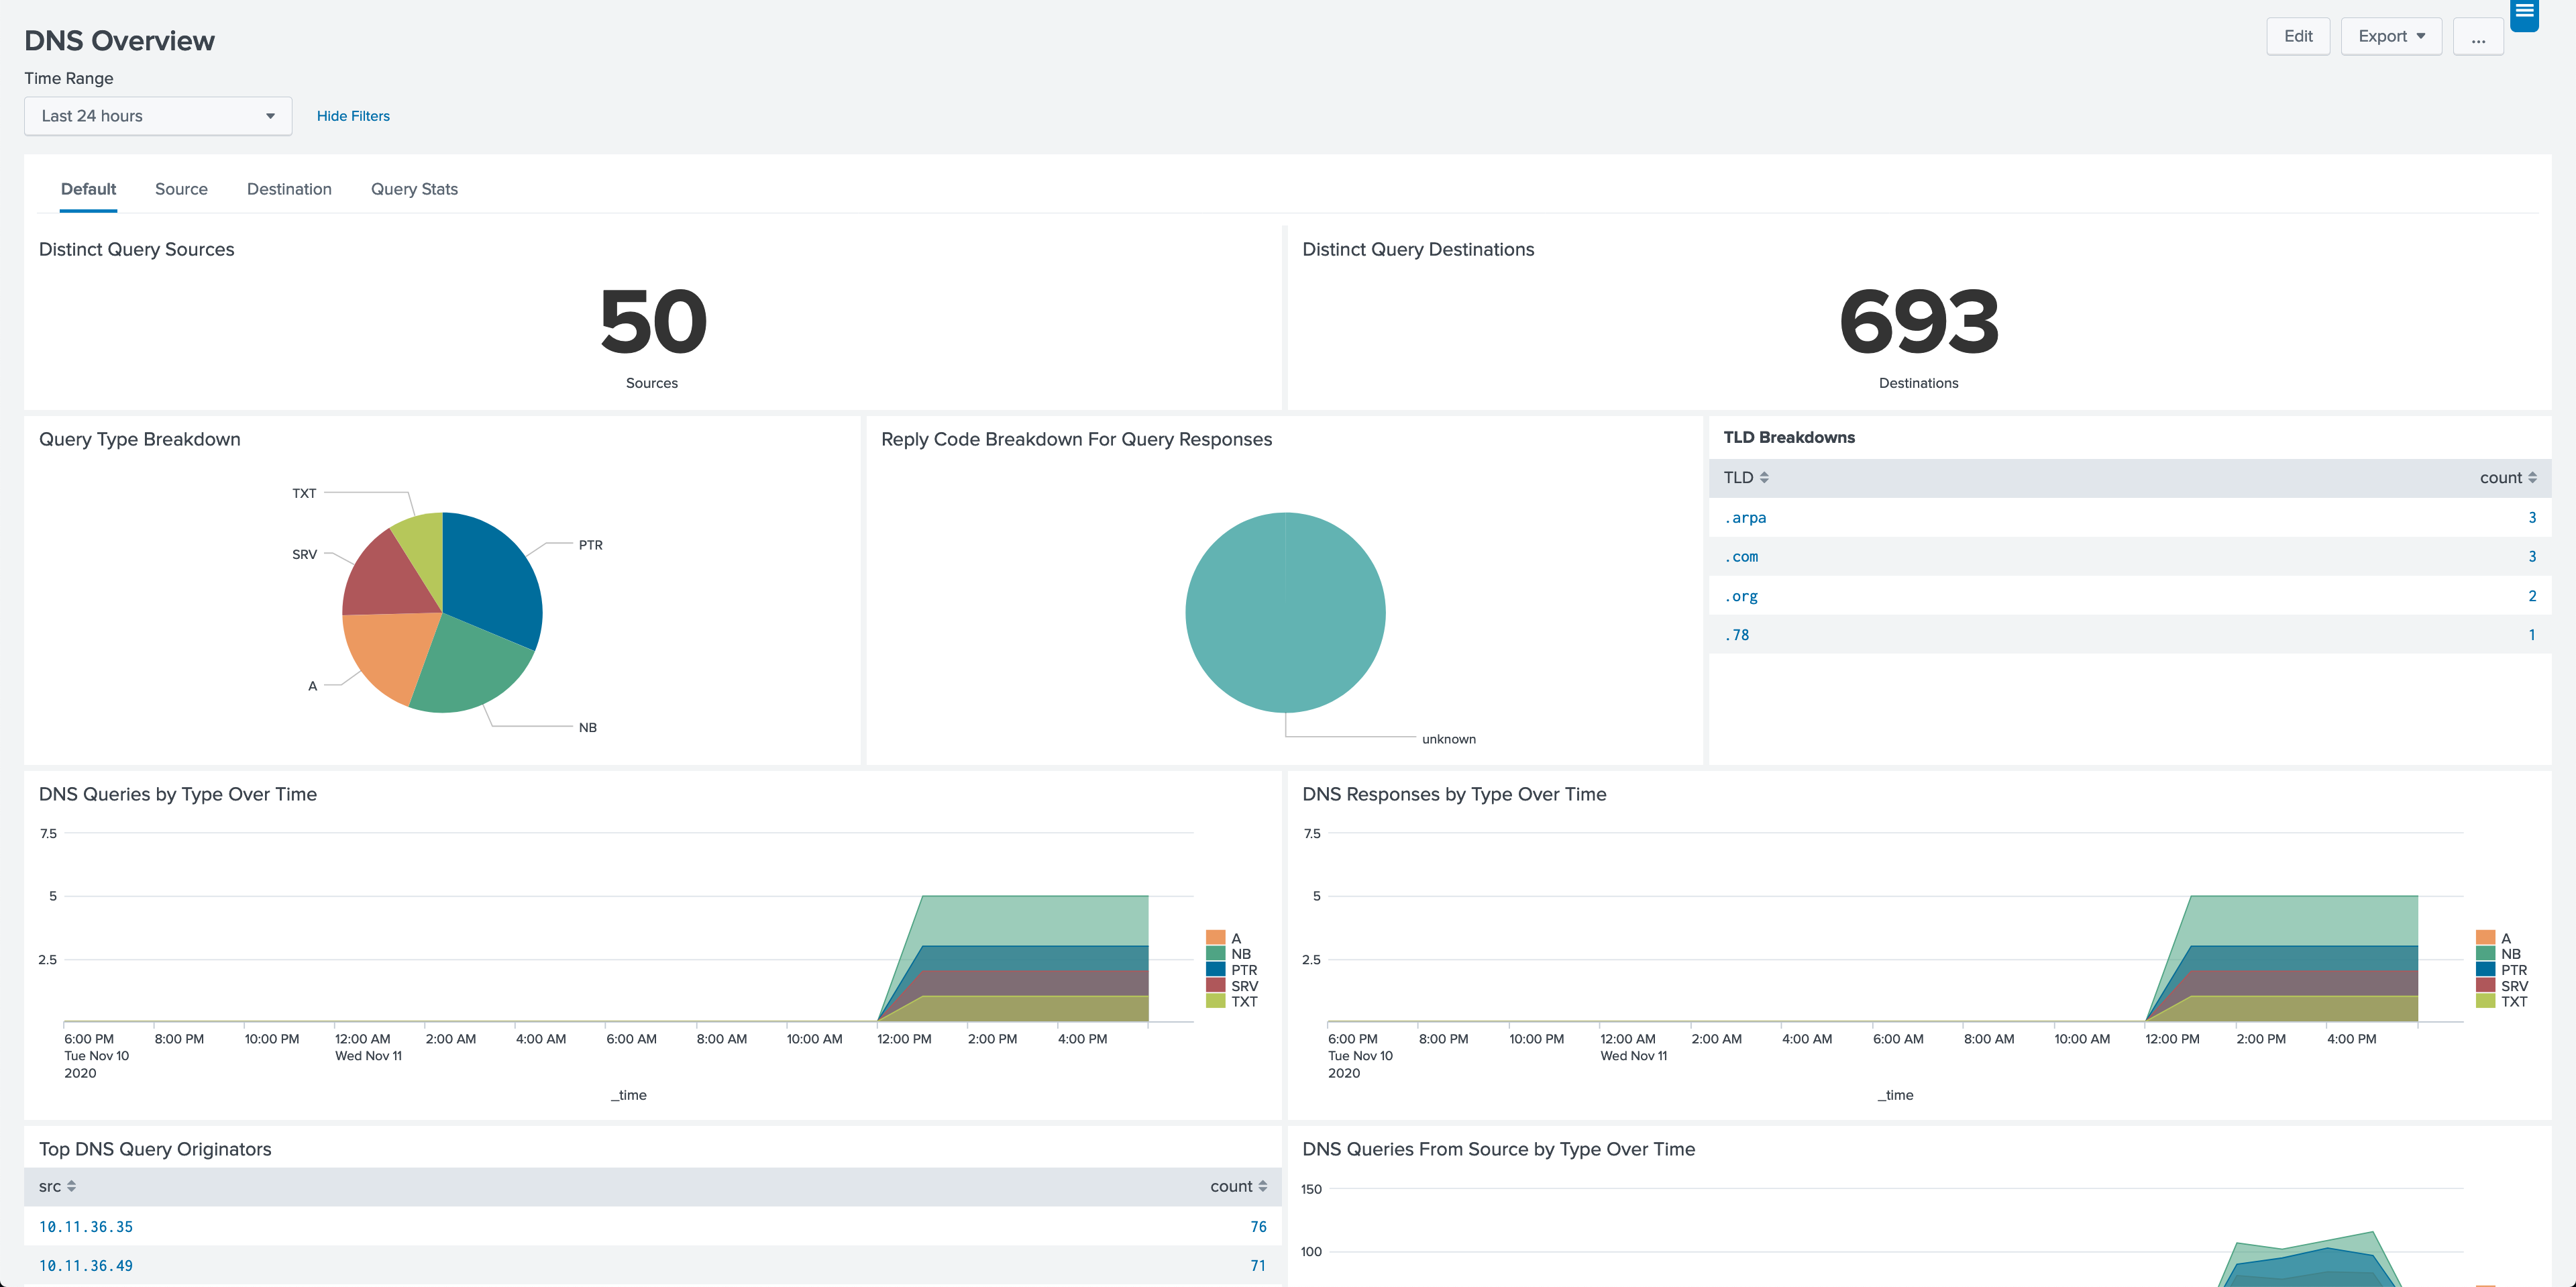
Task: Click legend swatch PTR in DNS Responses chart
Action: (x=2485, y=970)
